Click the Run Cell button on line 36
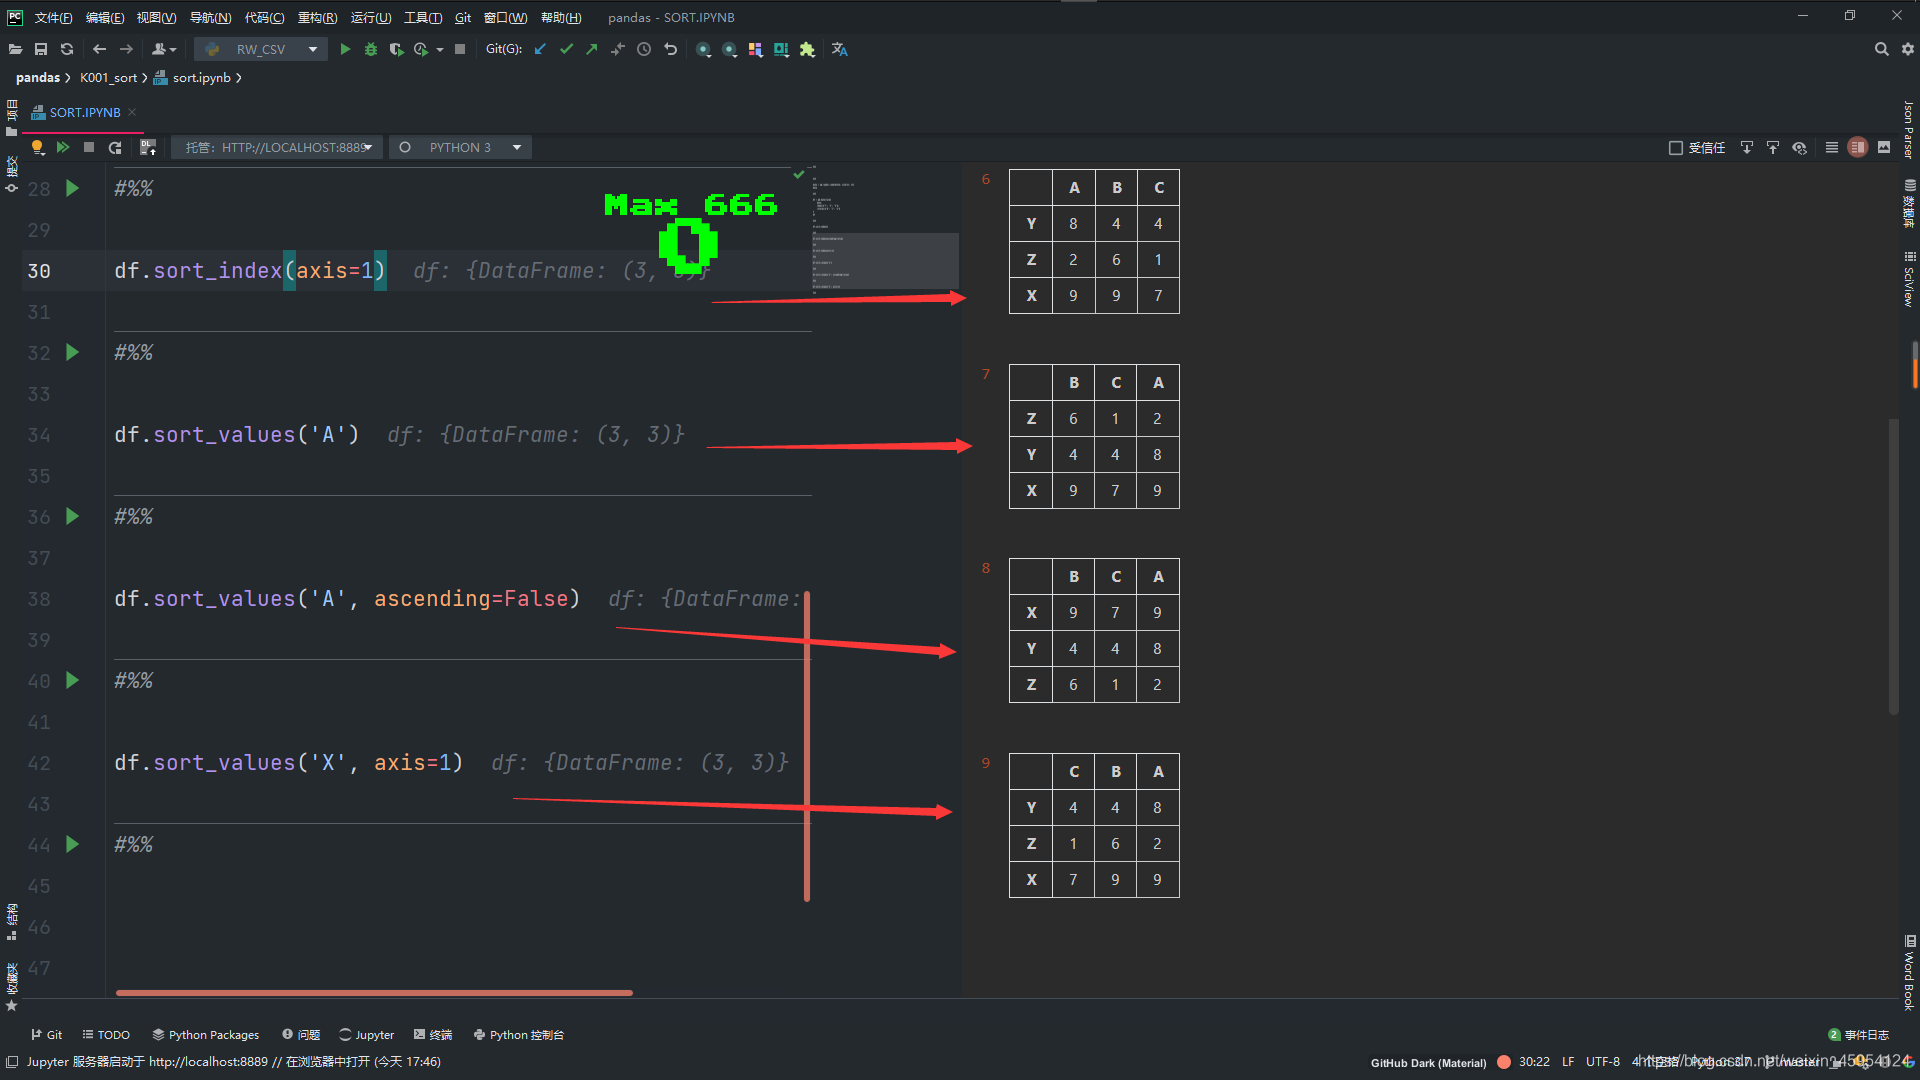The width and height of the screenshot is (1920, 1080). click(x=75, y=516)
